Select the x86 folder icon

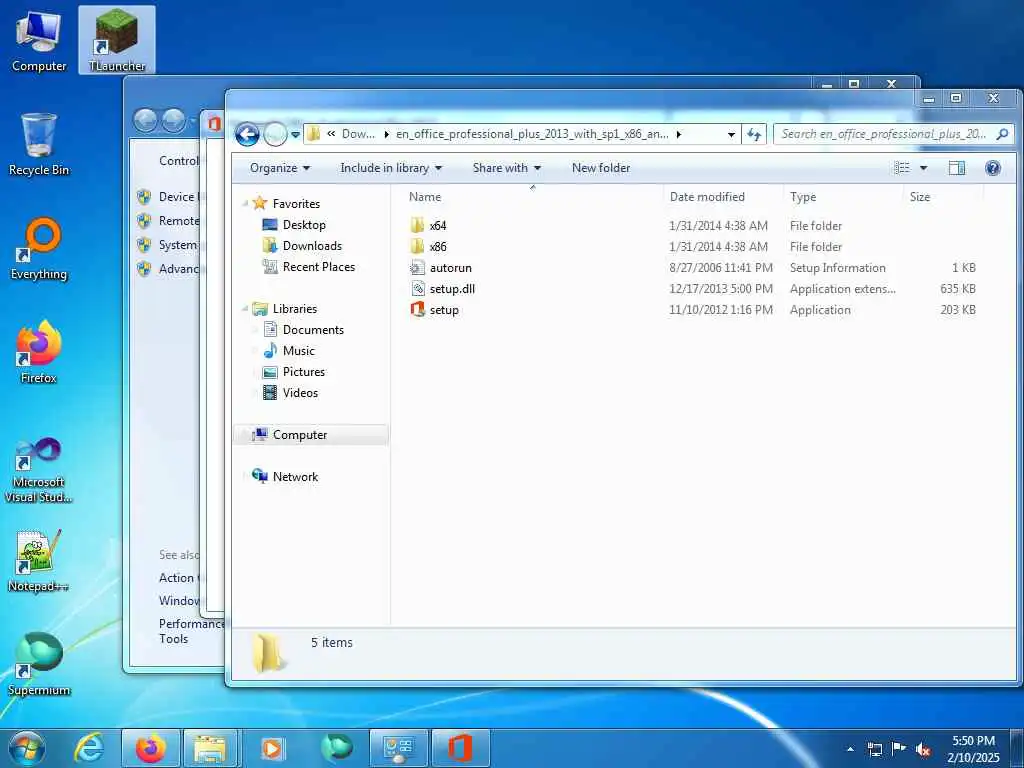pos(417,246)
